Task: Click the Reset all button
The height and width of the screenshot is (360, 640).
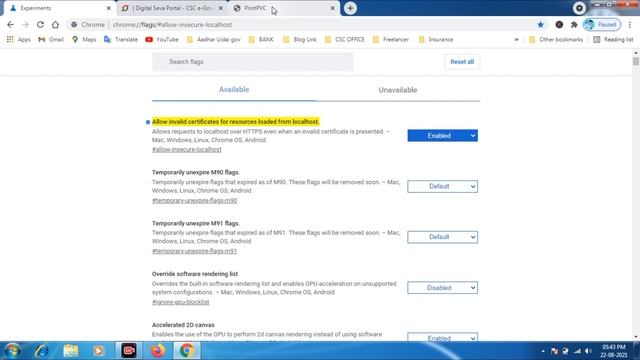Action: tap(462, 62)
